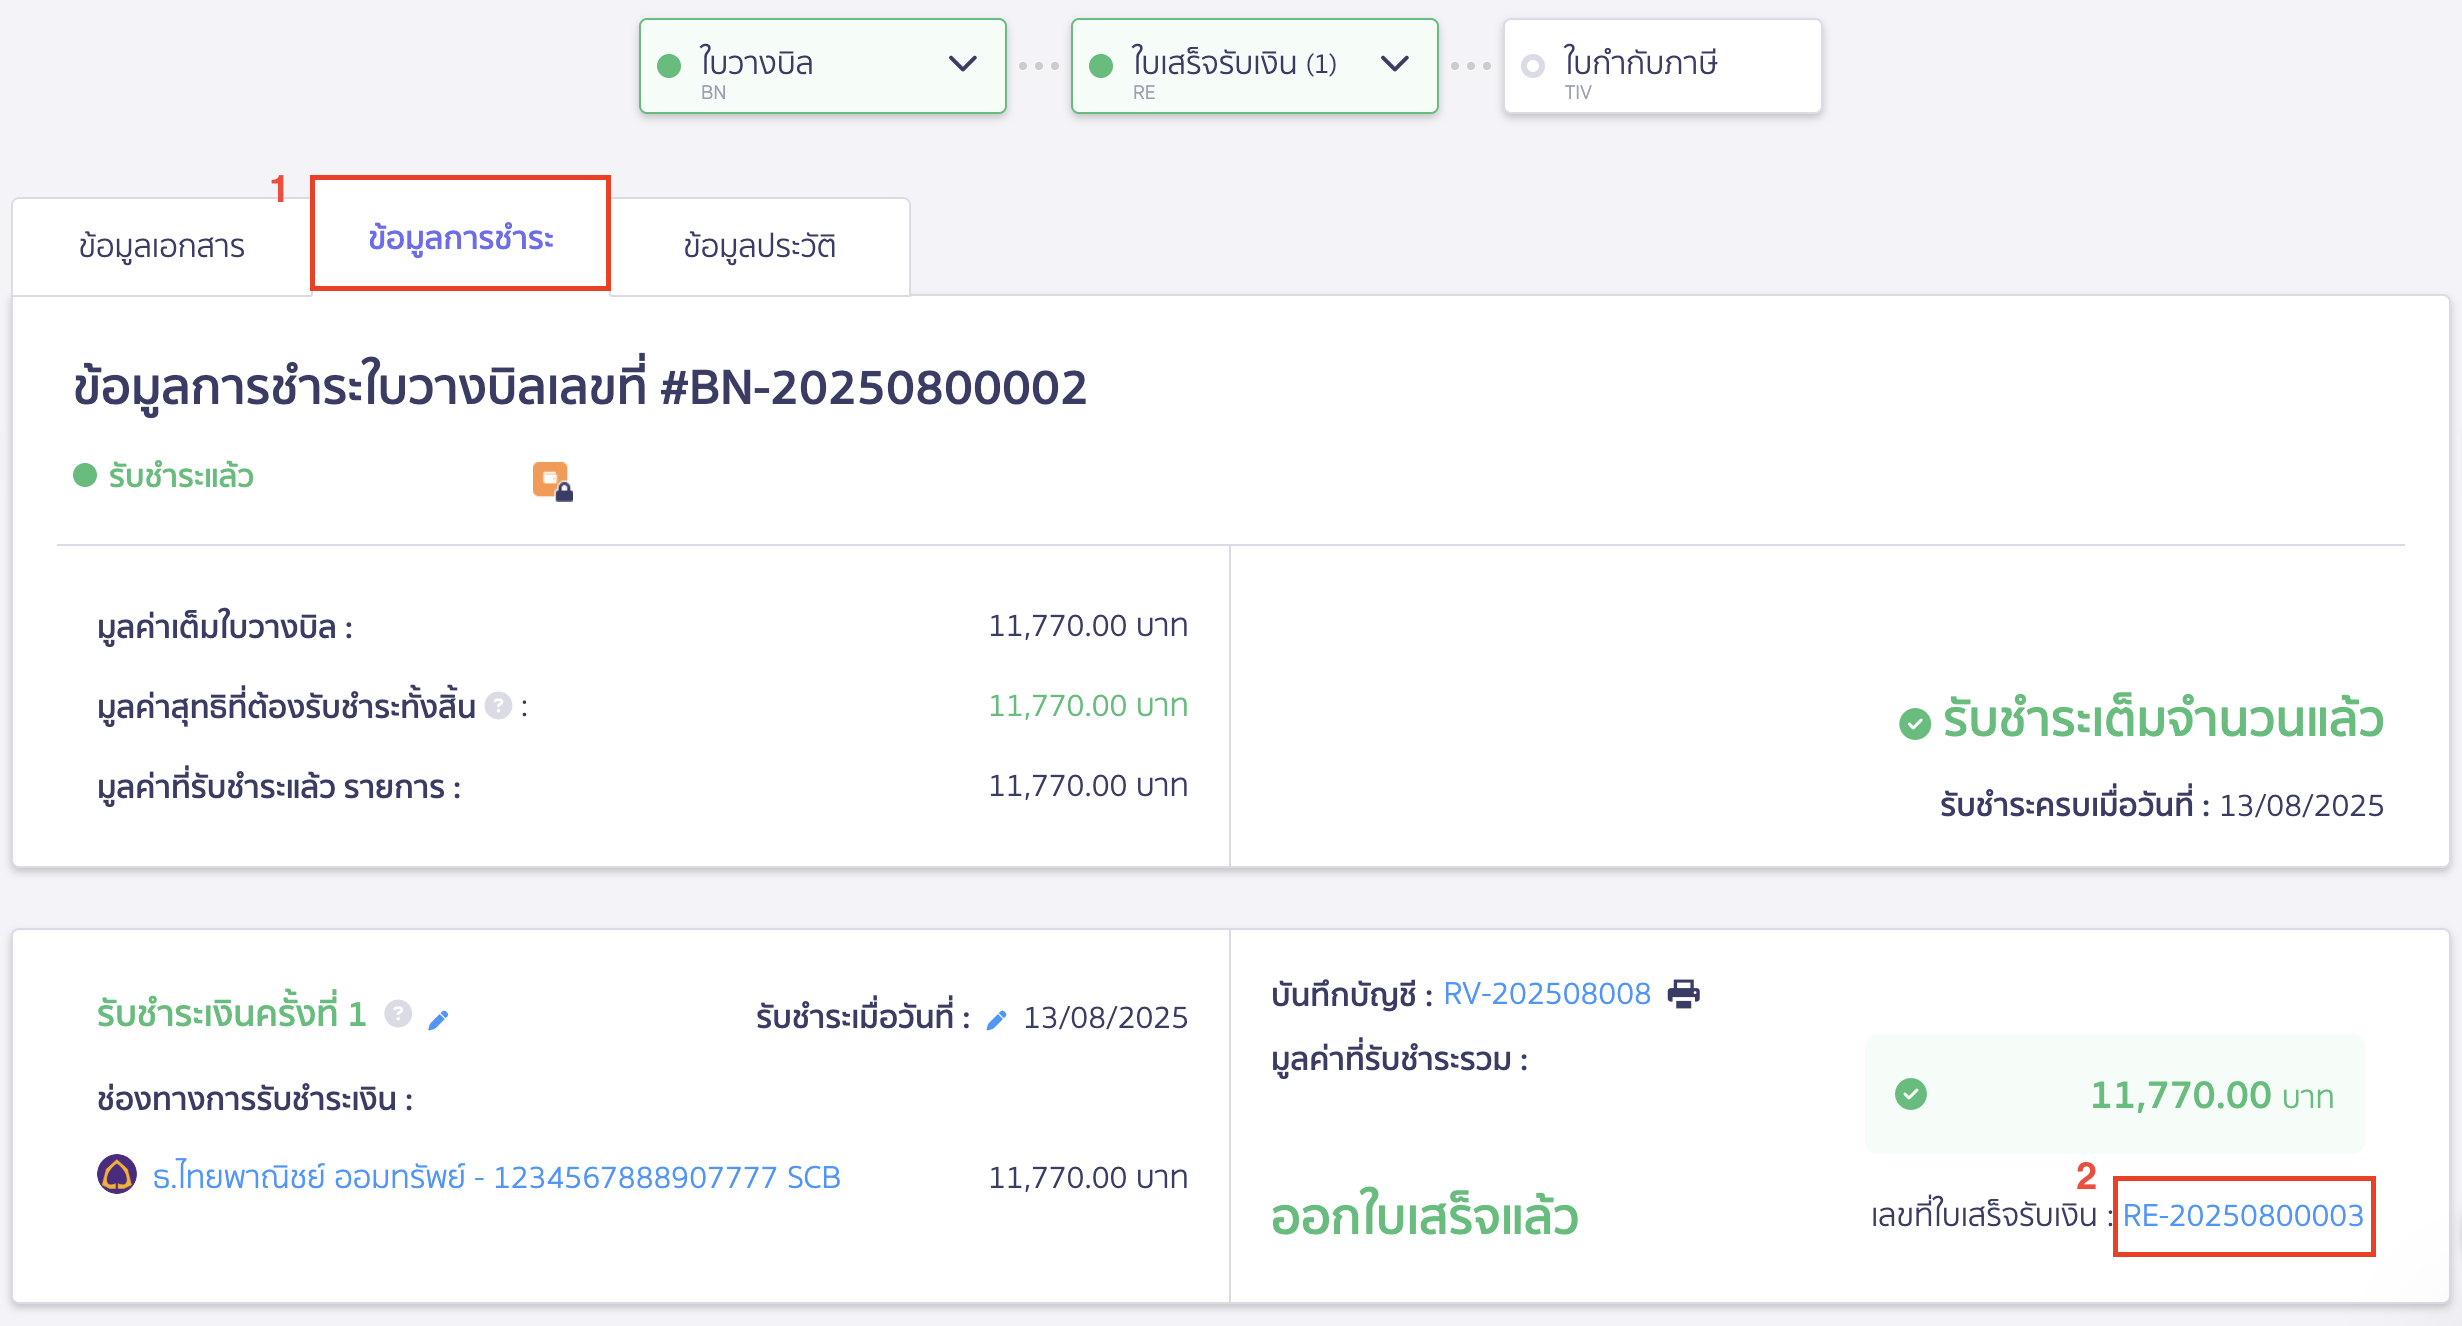
Task: Click the SCB bank logo icon
Action: [117, 1174]
